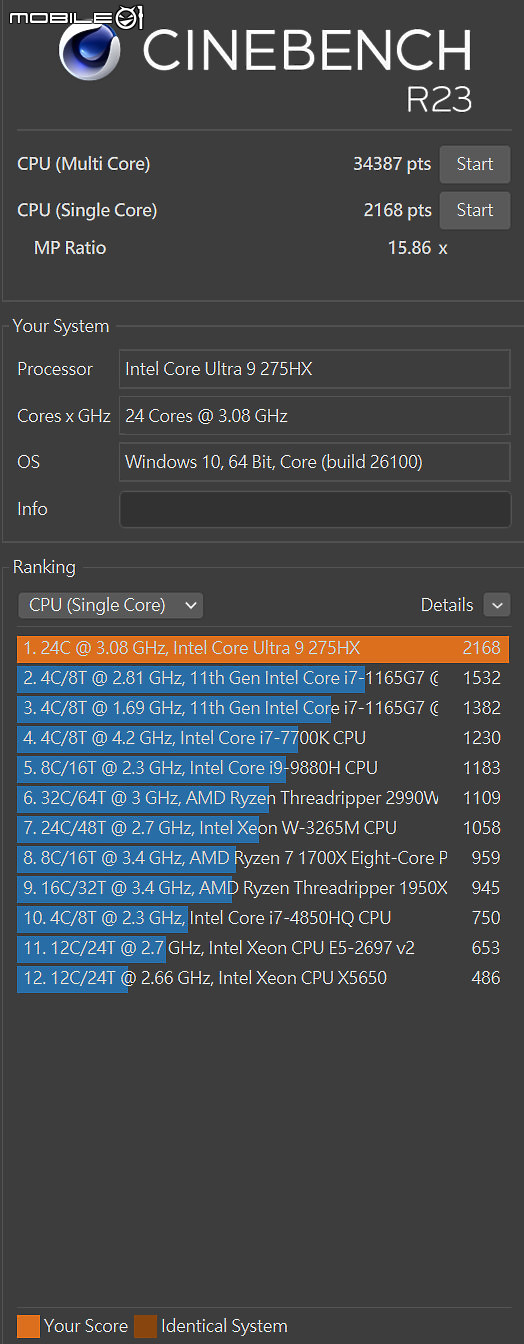Start the CPU Single Core test
Image resolution: width=524 pixels, height=1344 pixels.
pyautogui.click(x=475, y=210)
